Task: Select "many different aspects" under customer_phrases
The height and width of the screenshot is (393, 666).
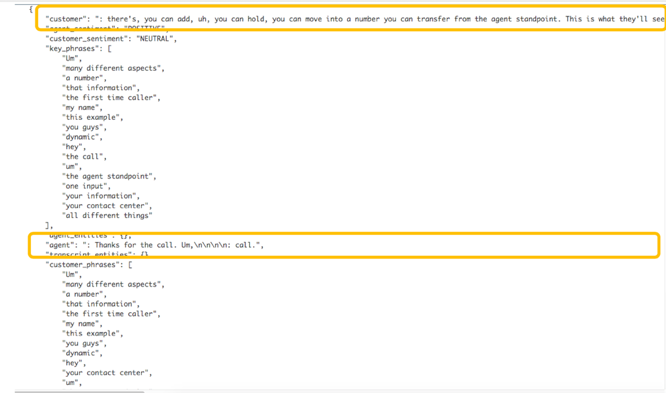Action: click(x=113, y=284)
